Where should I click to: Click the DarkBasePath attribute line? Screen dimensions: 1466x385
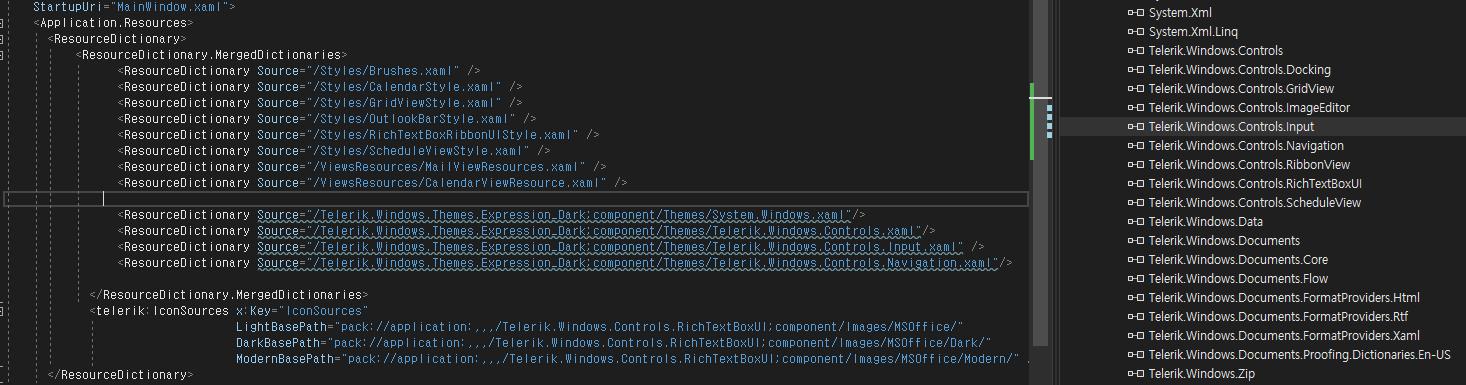[x=613, y=343]
